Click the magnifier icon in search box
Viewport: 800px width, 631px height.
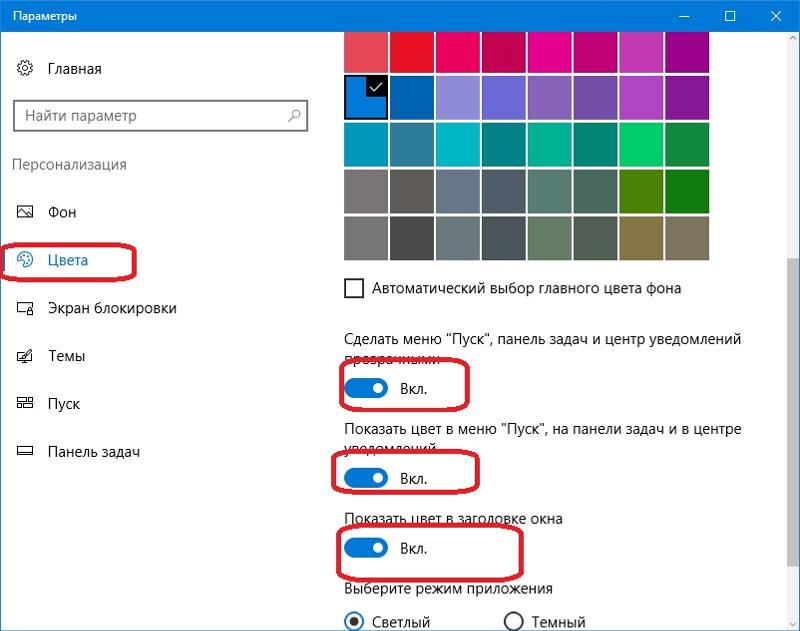tap(294, 116)
